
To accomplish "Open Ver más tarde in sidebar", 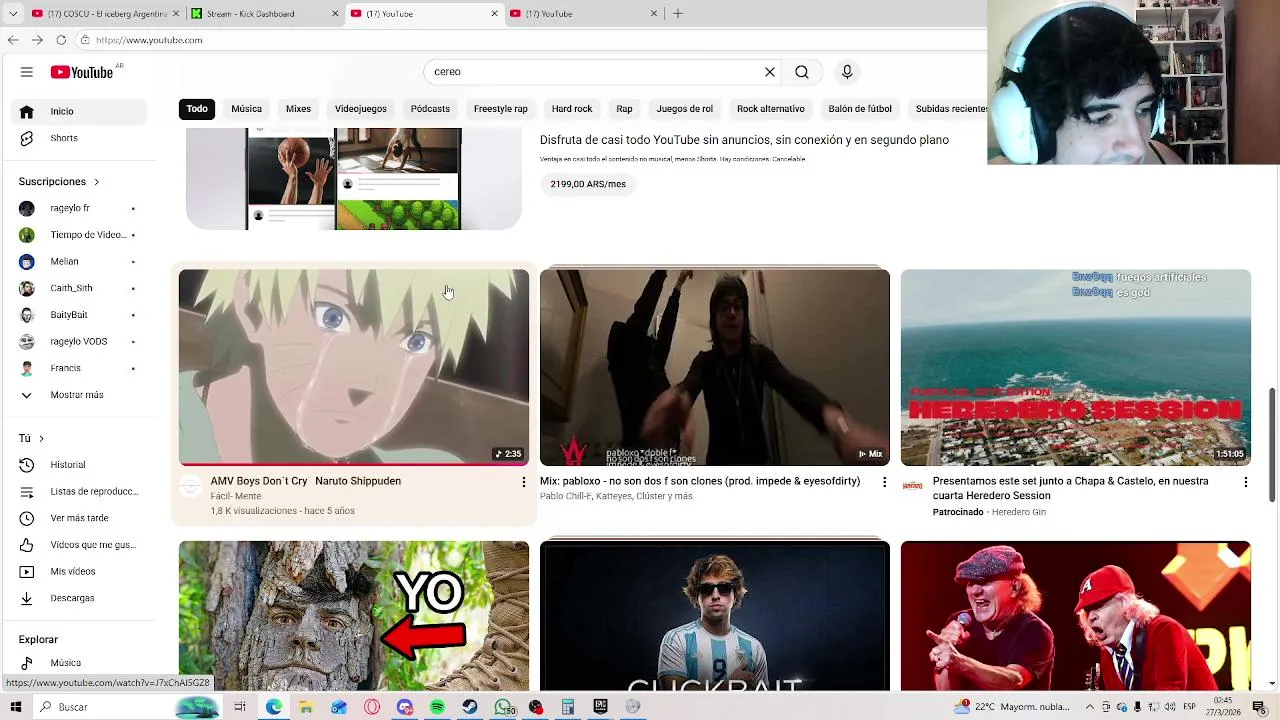I will [x=78, y=518].
